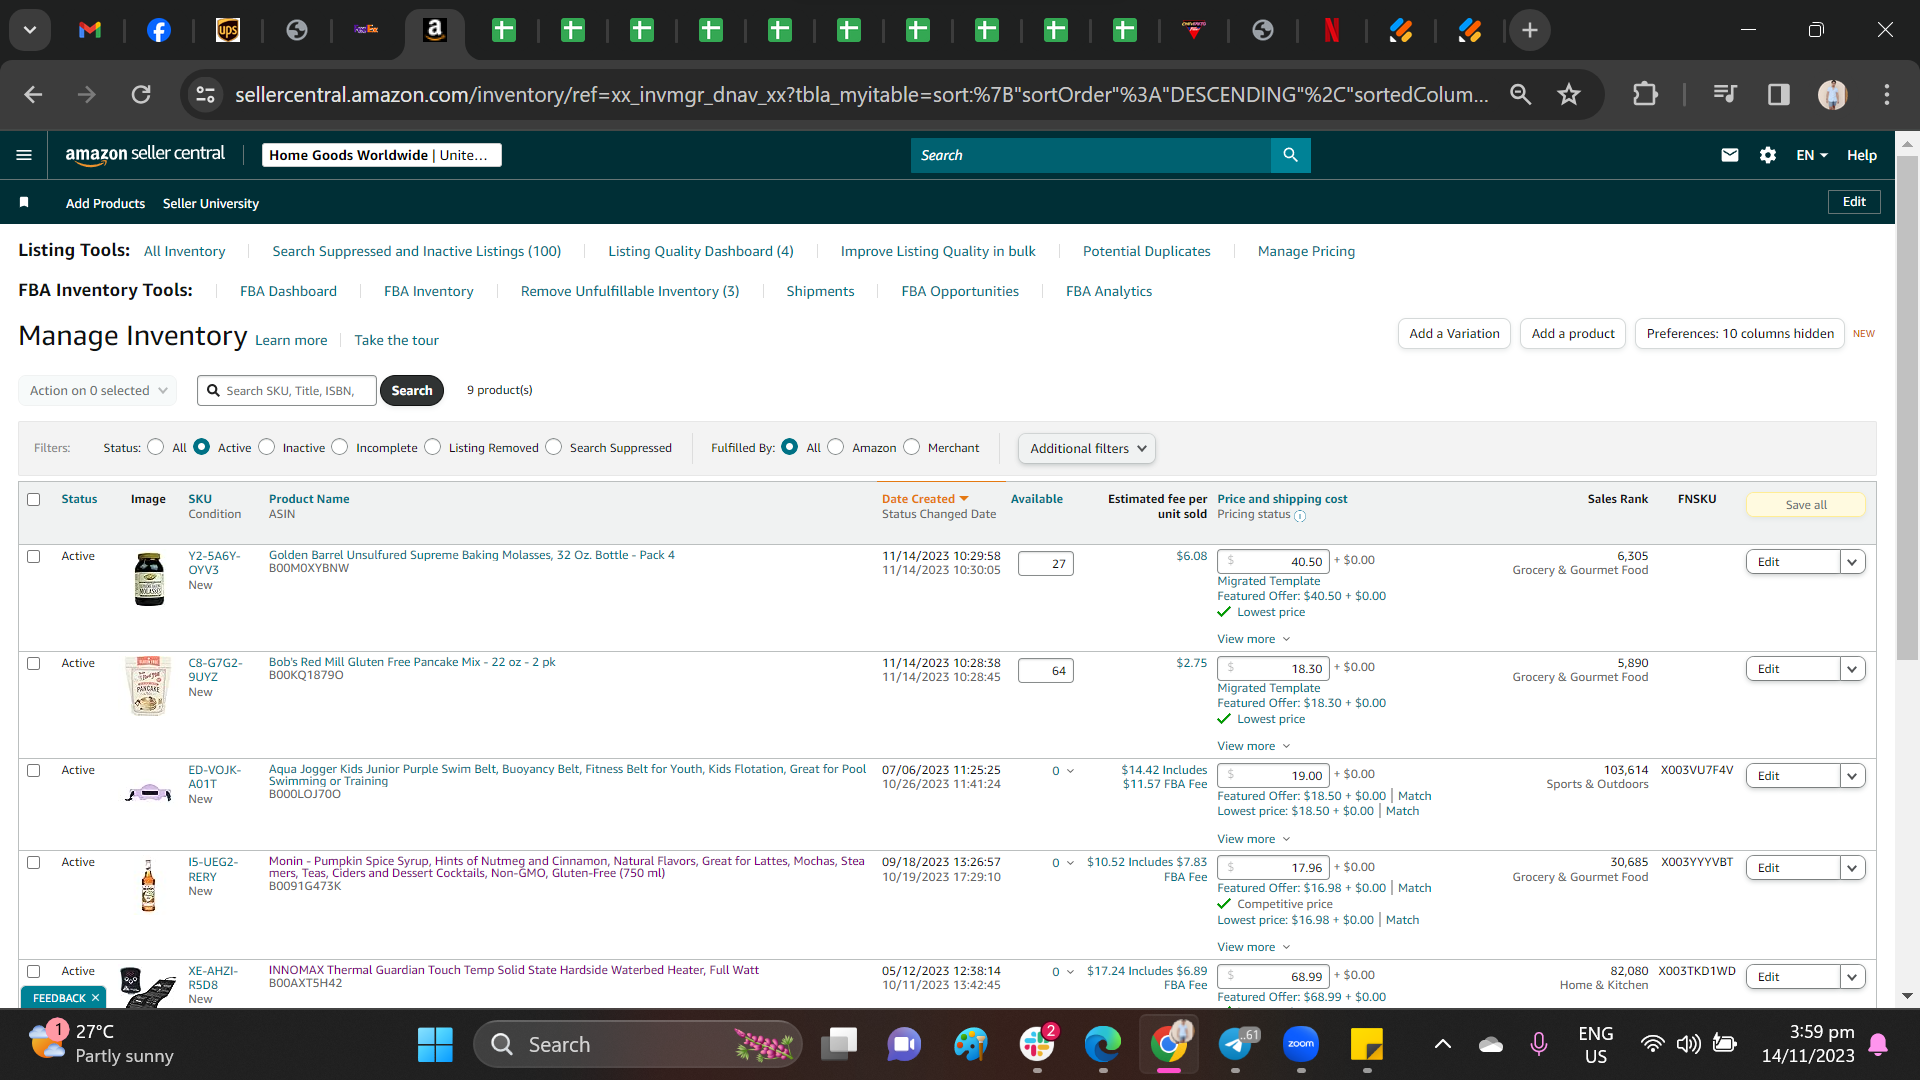Click the Add a Variation button
The height and width of the screenshot is (1080, 1920).
coord(1454,333)
